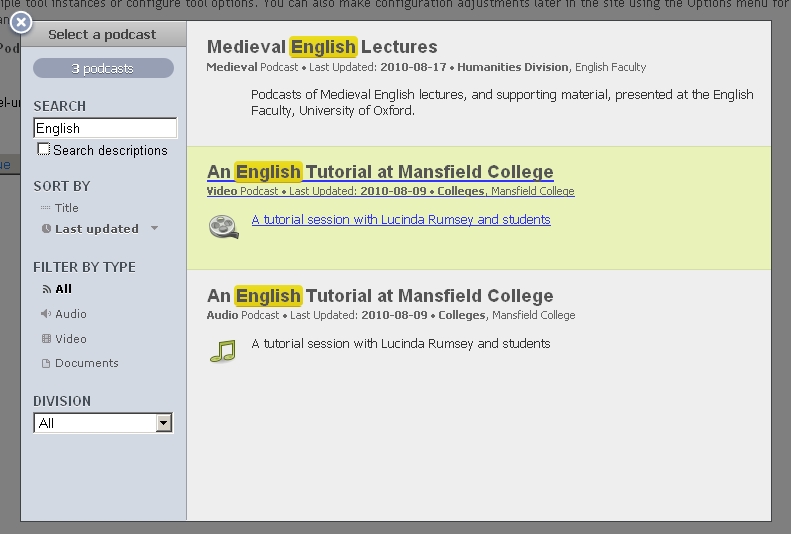This screenshot has height=534, width=791.
Task: Click the page icon beside Documents filter
Action: coord(46,364)
